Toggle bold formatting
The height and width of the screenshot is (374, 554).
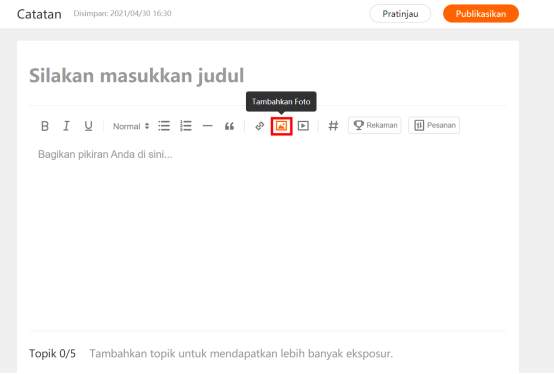pyautogui.click(x=45, y=126)
